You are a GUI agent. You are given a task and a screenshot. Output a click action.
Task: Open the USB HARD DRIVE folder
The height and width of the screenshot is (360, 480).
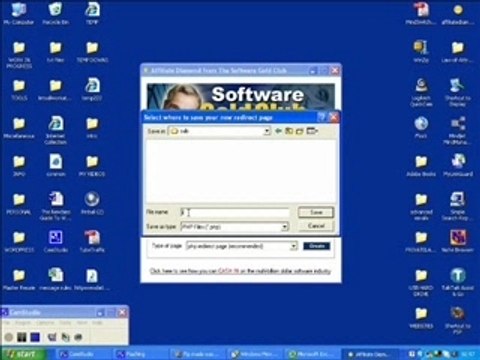click(x=421, y=282)
